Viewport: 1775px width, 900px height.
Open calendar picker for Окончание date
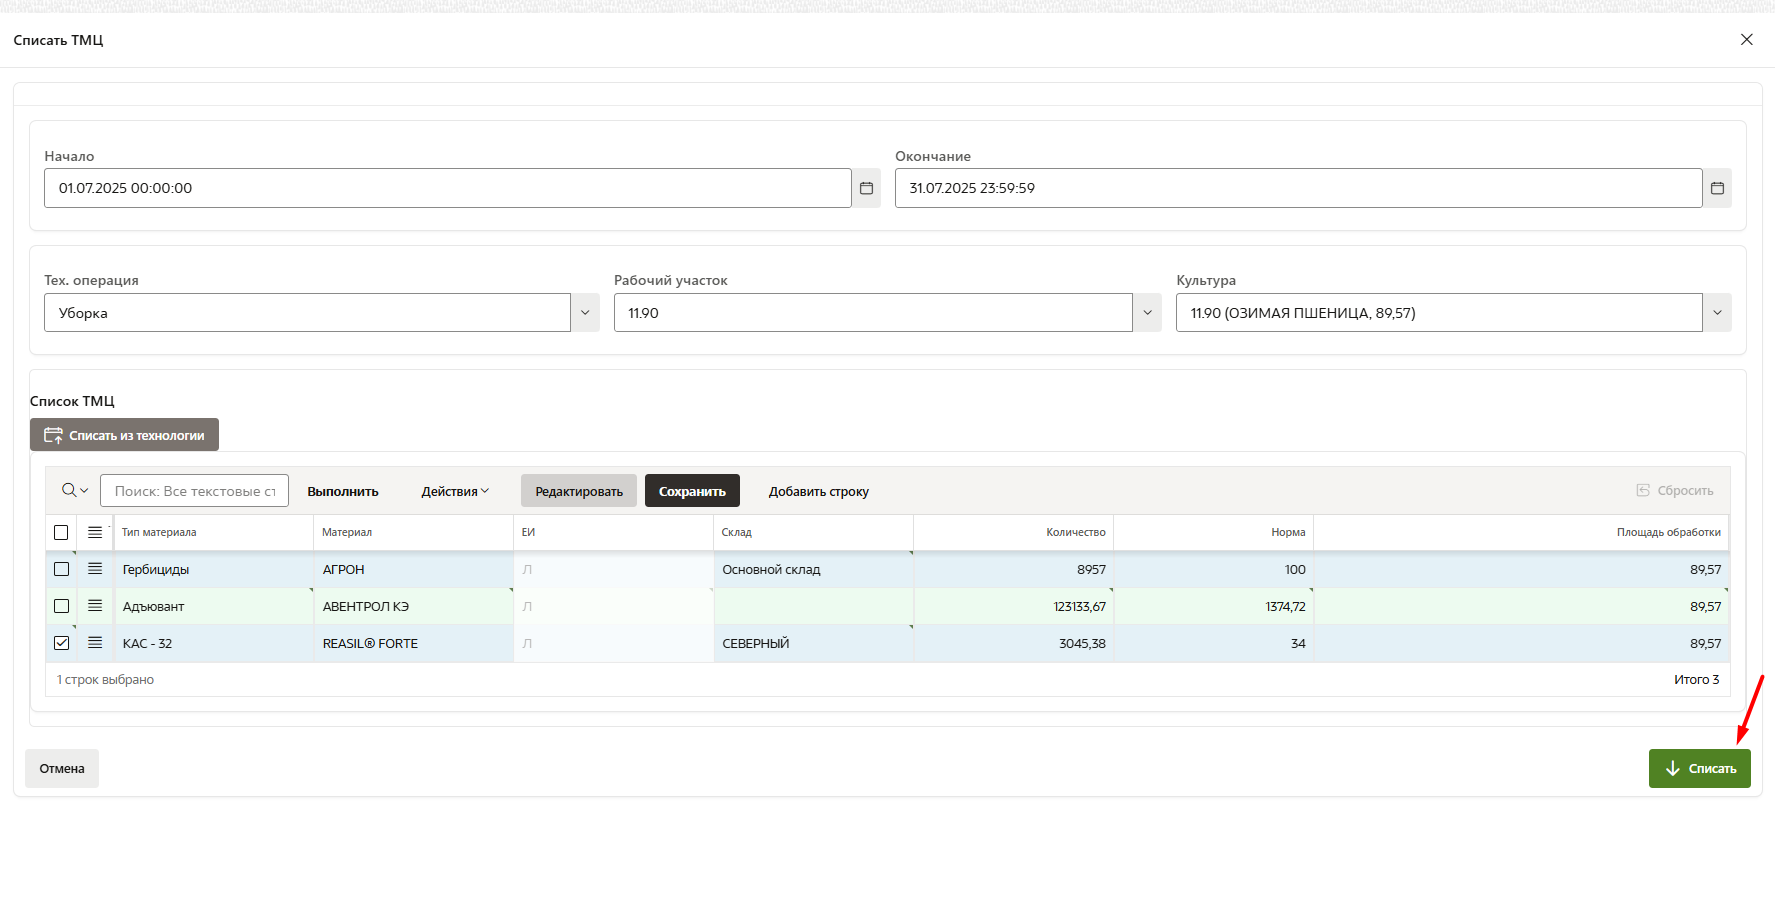coord(1717,188)
